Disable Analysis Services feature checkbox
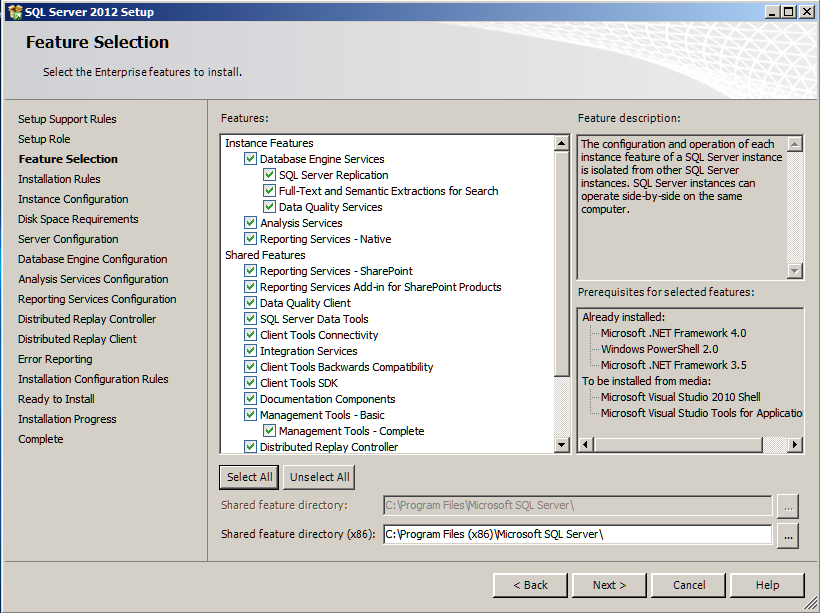The width and height of the screenshot is (820, 613). tap(251, 223)
